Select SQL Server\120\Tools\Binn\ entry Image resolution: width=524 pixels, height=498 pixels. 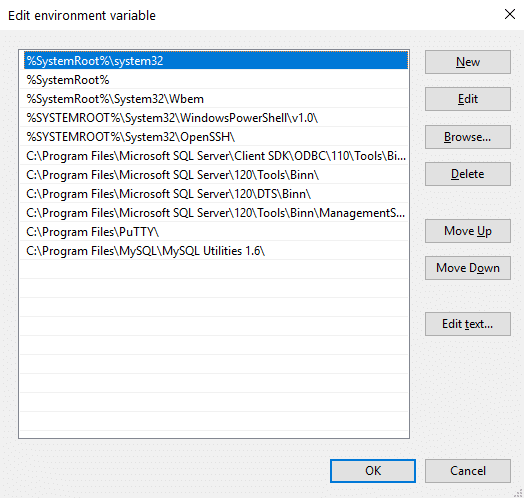(216, 175)
